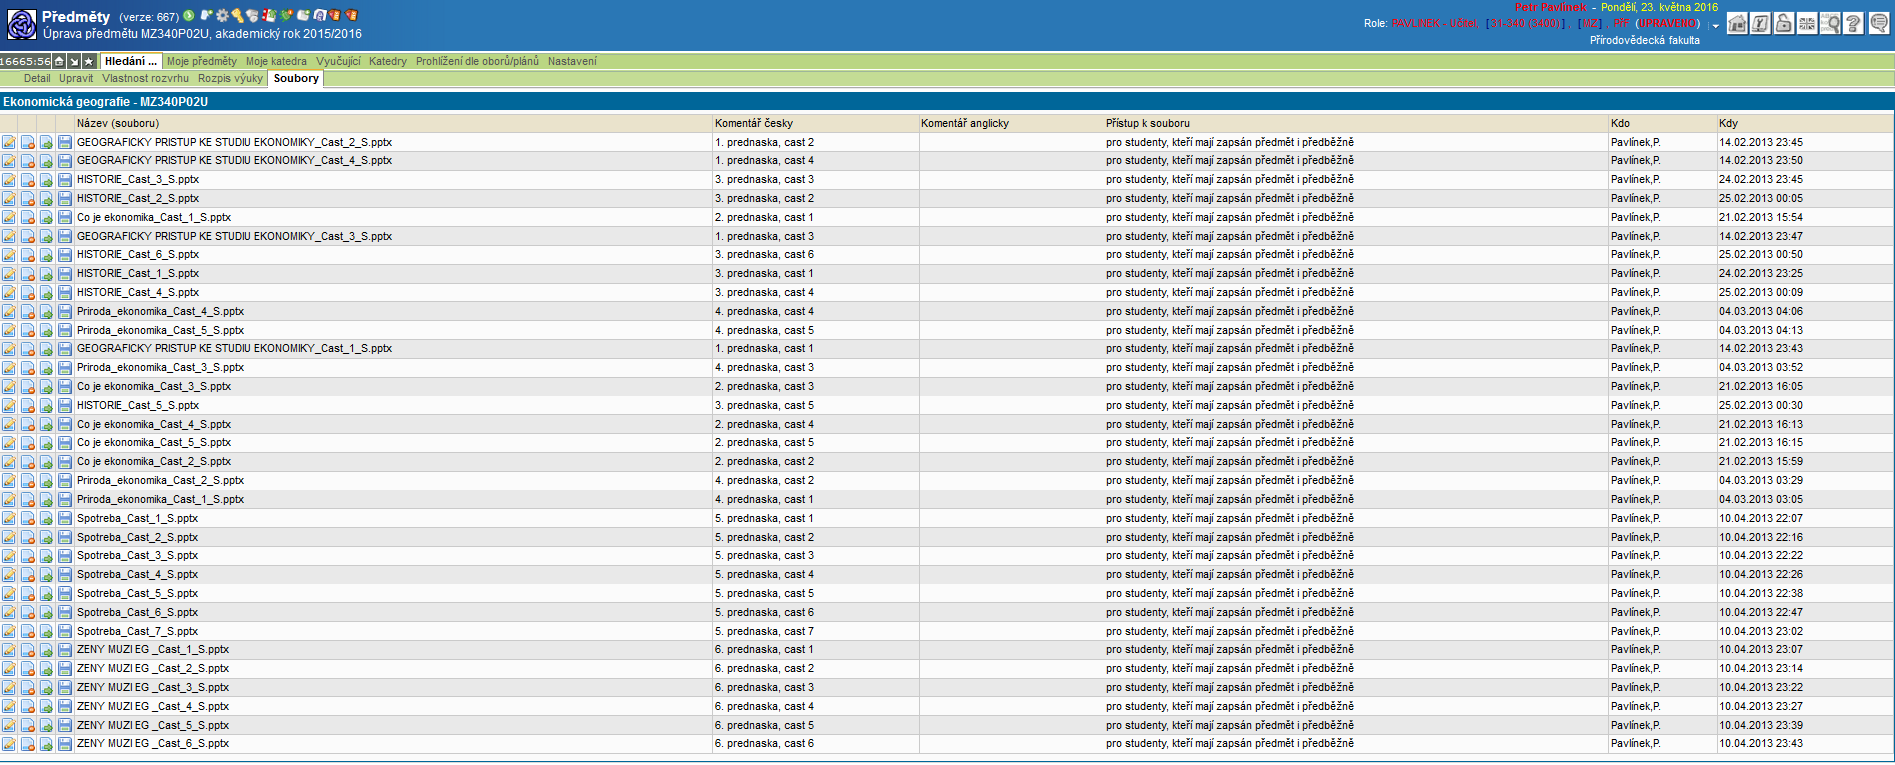Select Prohlížení dle oborů/plánů menu item
The height and width of the screenshot is (765, 1895).
tap(477, 62)
